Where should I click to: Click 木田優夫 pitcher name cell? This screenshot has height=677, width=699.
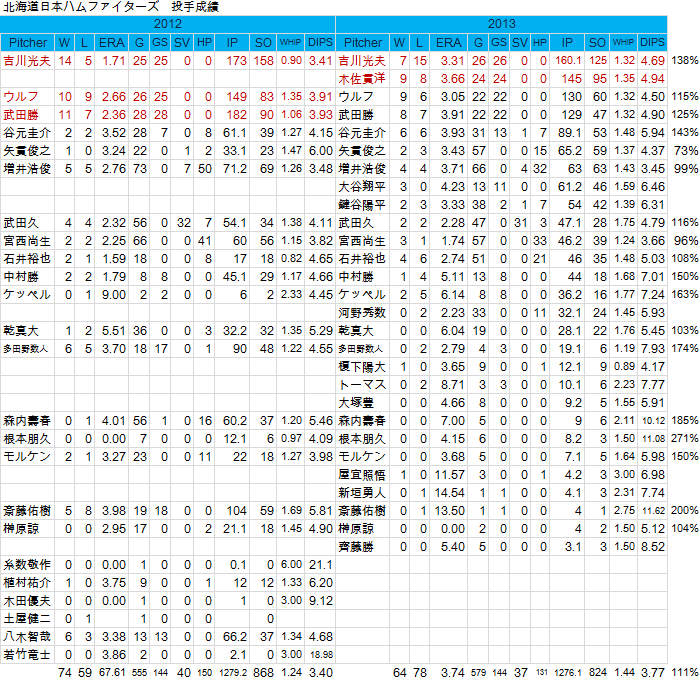(27, 601)
